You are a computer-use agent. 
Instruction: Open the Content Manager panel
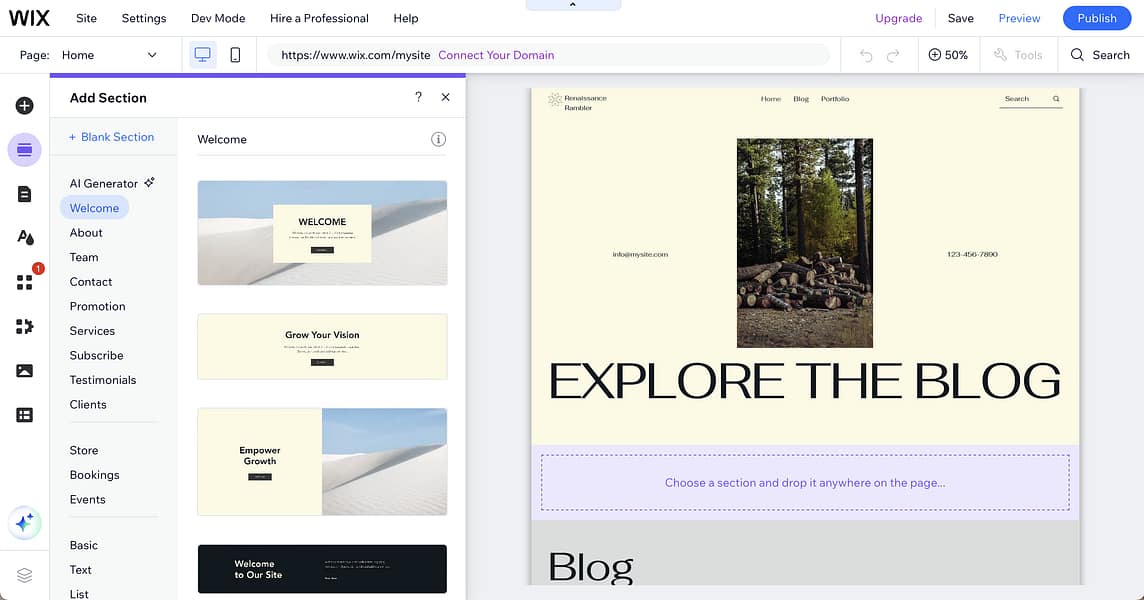(x=24, y=414)
